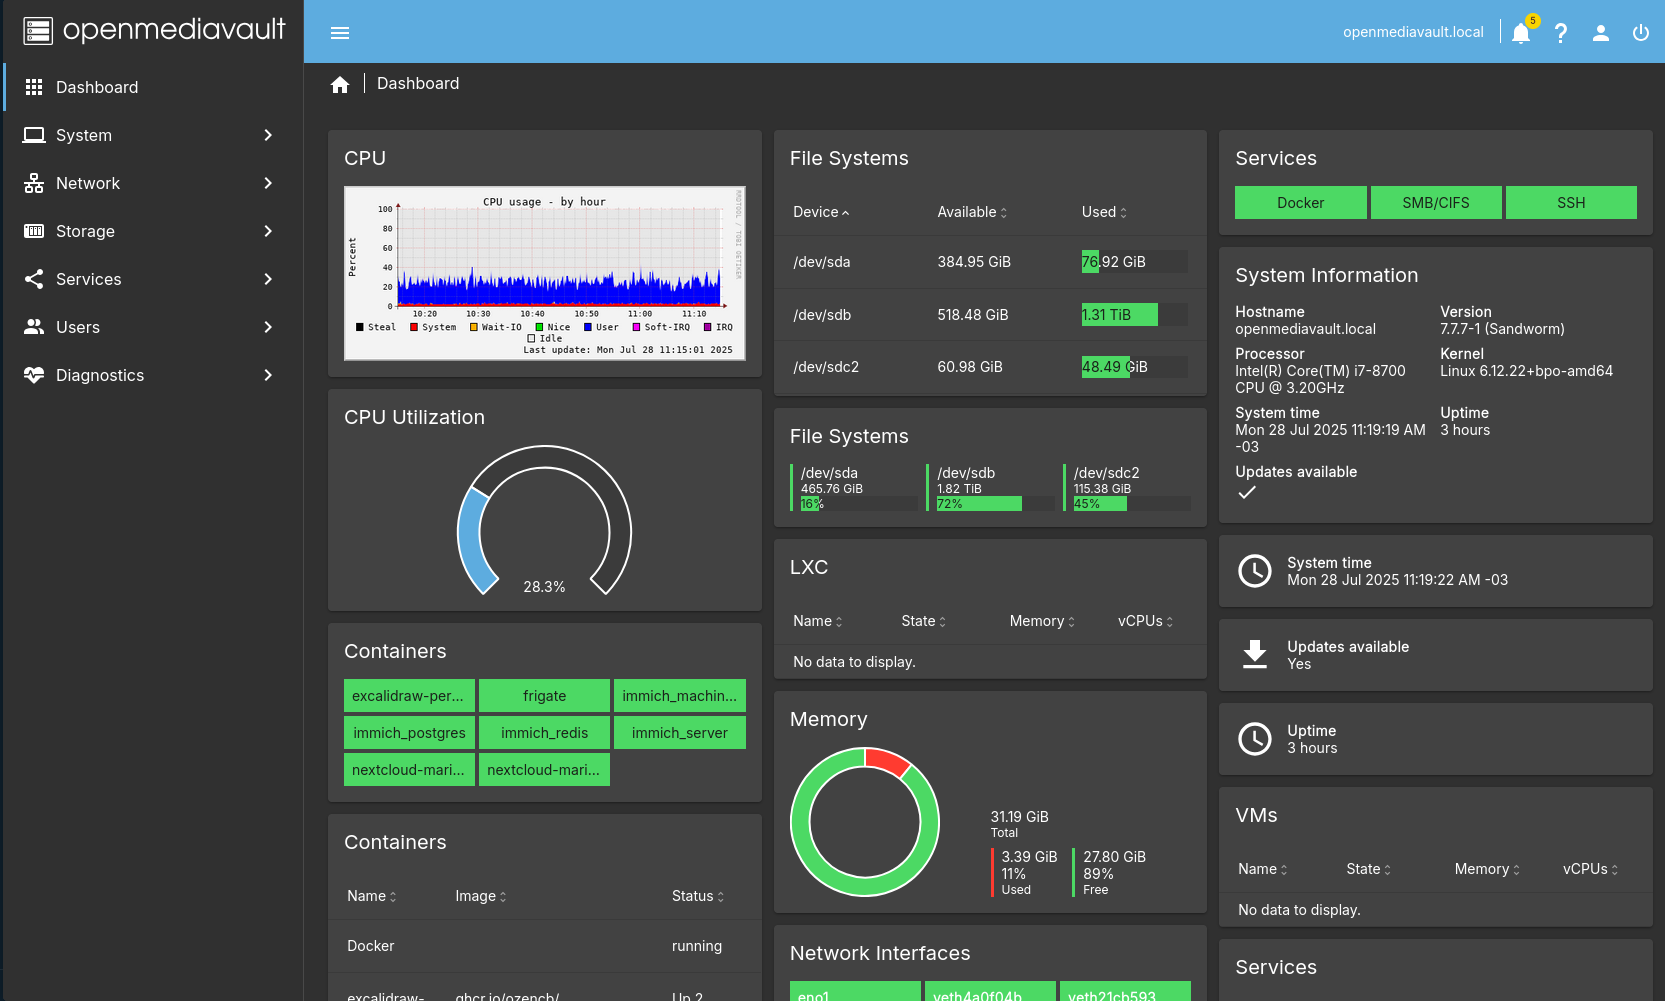
Task: Expand Diagnostics submenu chevron
Action: 268,375
